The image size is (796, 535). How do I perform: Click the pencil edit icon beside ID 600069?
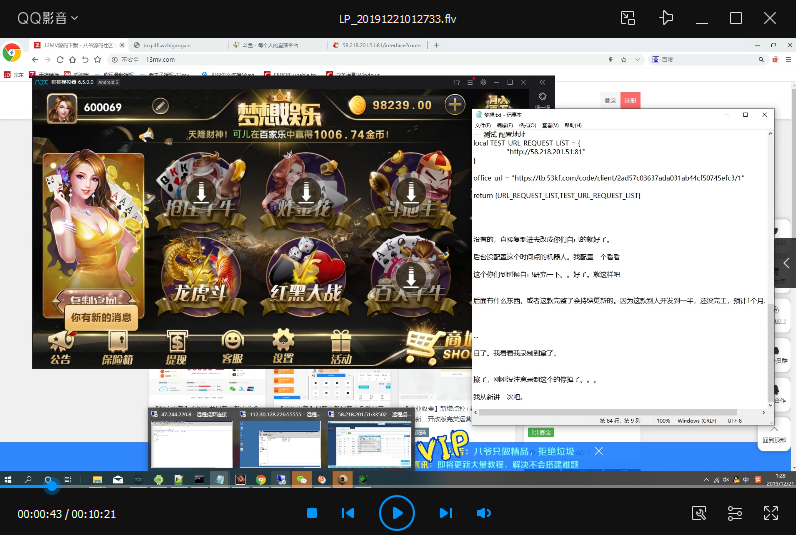click(x=160, y=106)
